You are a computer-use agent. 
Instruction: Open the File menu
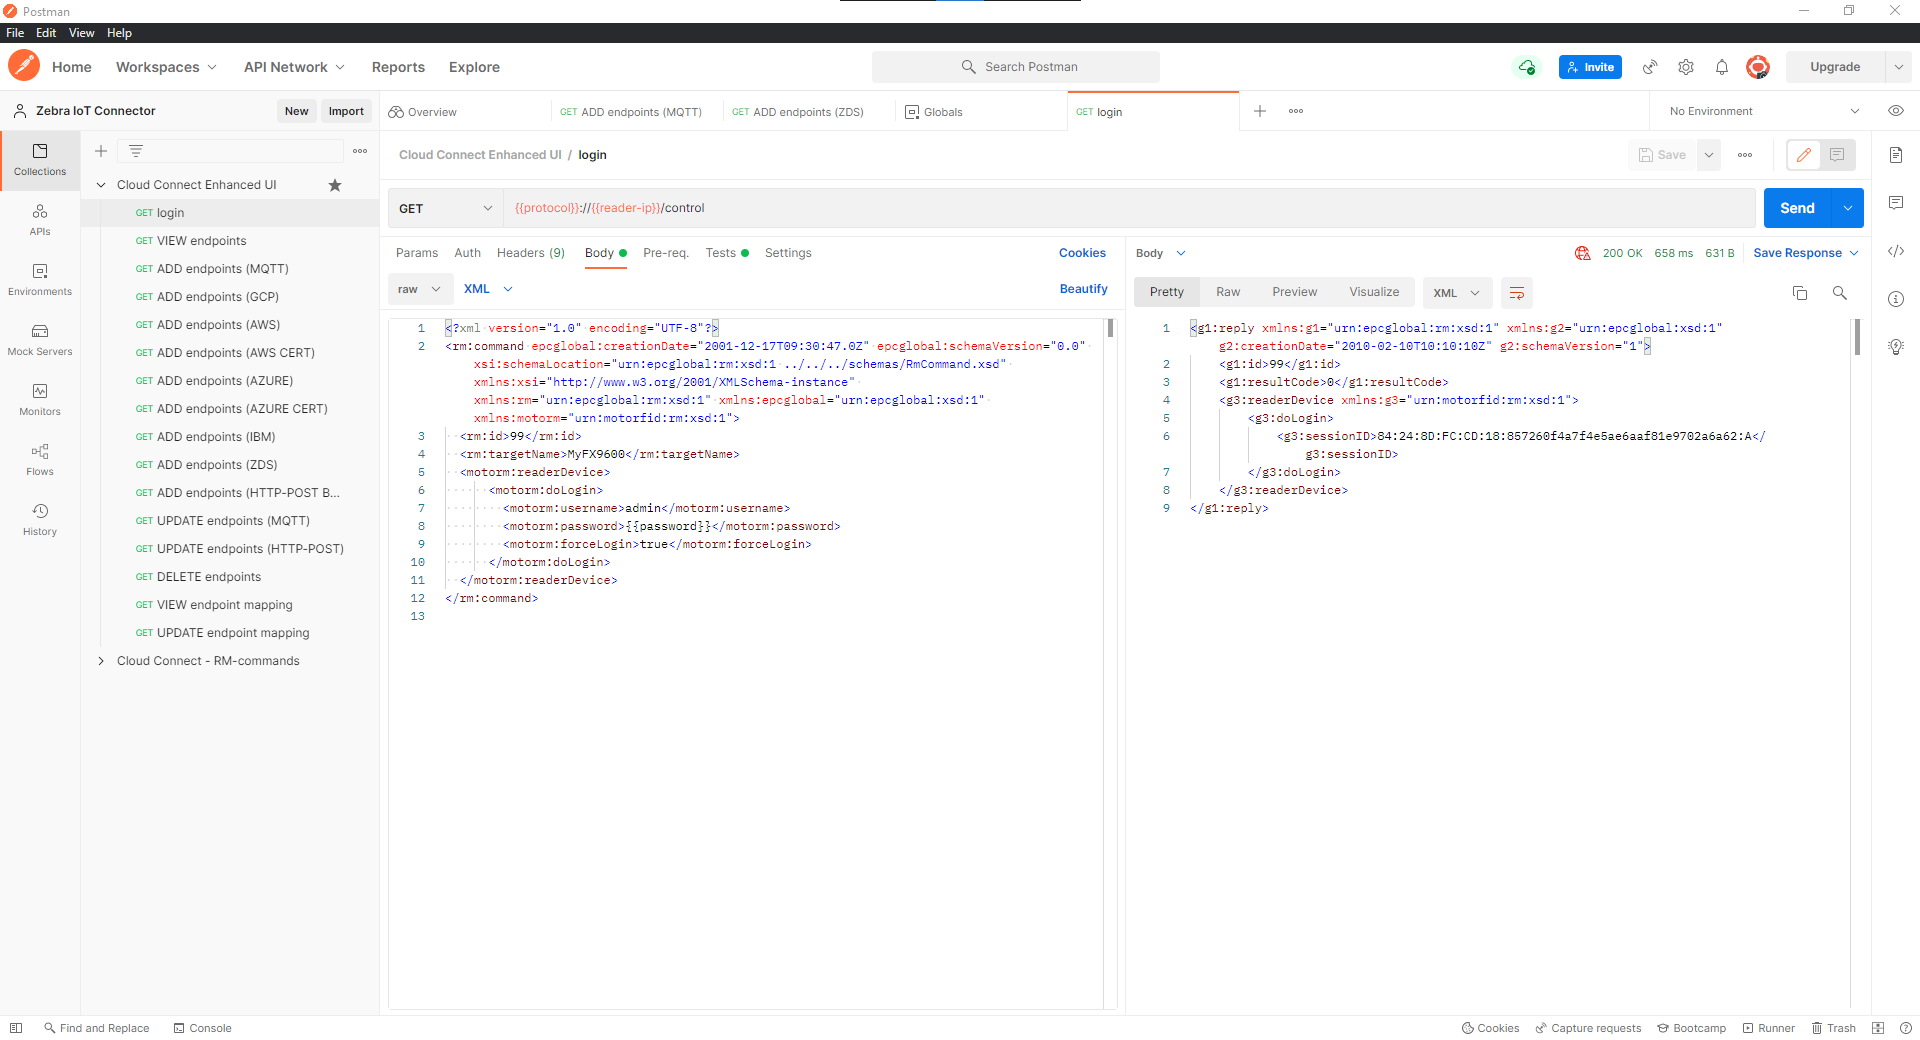click(15, 33)
